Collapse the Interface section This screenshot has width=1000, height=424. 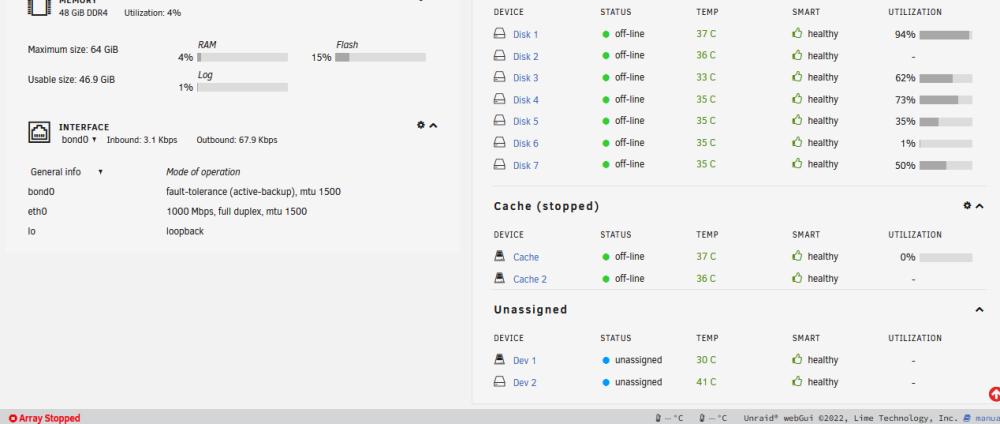pos(434,126)
